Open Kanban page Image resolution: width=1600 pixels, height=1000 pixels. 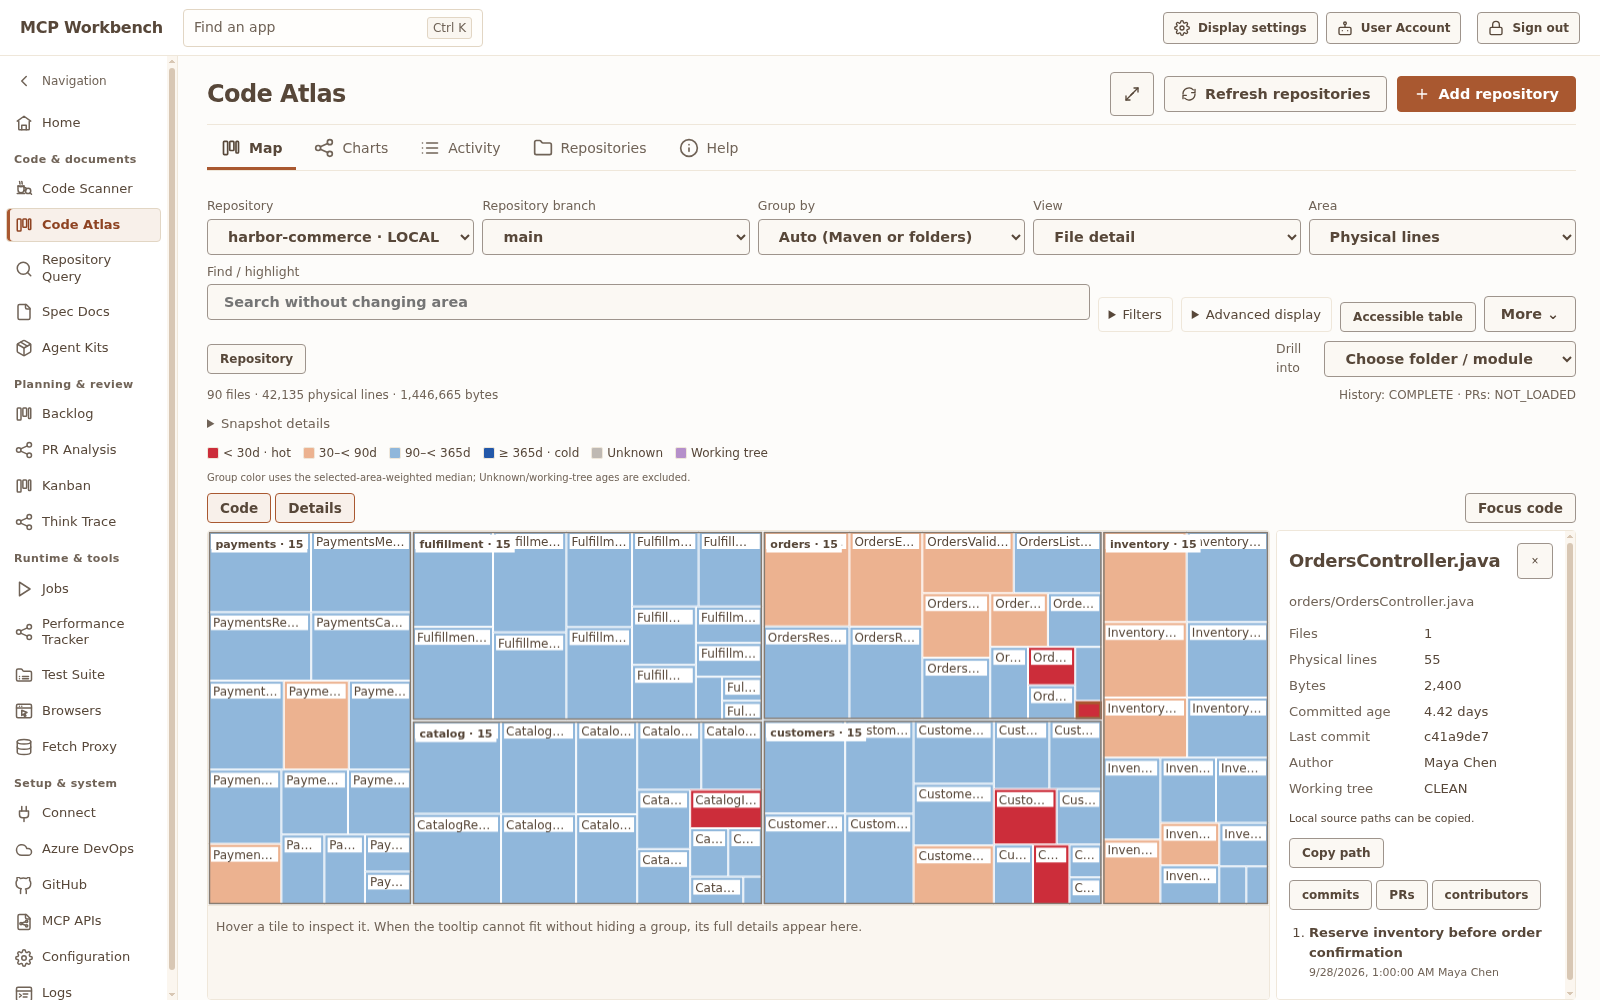pyautogui.click(x=84, y=486)
